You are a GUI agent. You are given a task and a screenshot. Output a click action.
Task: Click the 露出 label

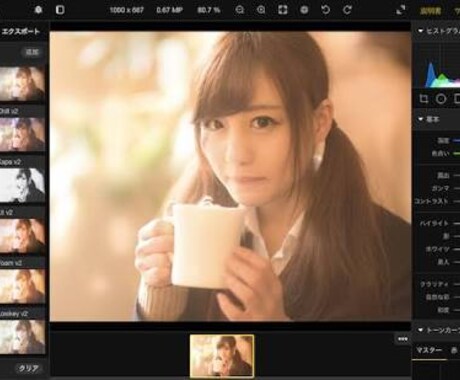(443, 175)
